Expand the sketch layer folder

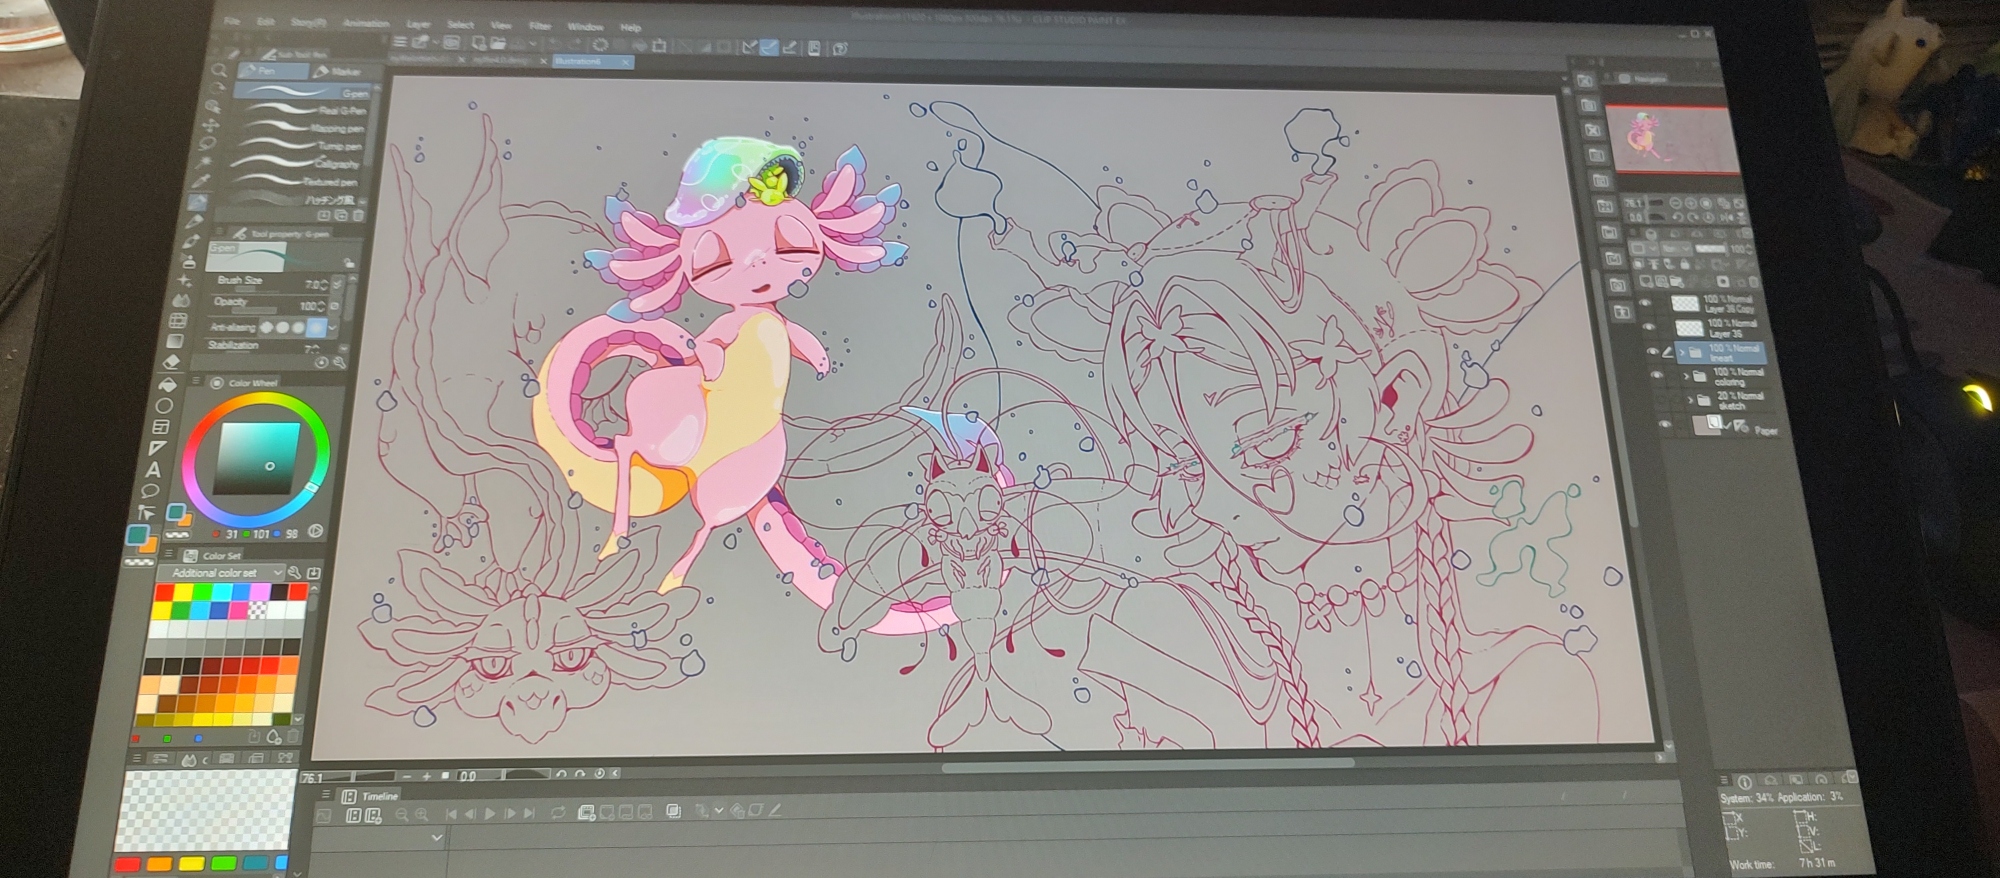1690,400
